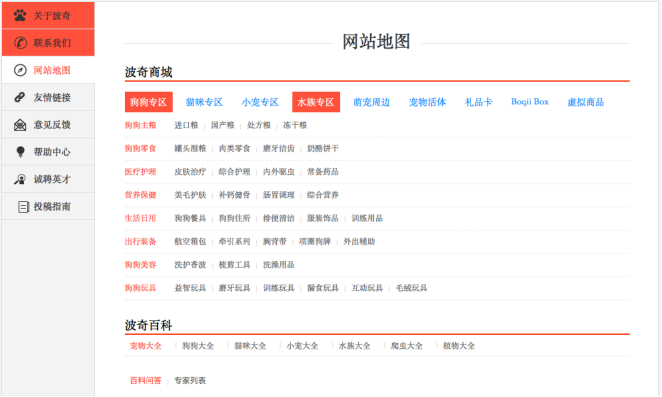Open the 进口粮 link
Screen dimensions: 662x397
(x=186, y=125)
